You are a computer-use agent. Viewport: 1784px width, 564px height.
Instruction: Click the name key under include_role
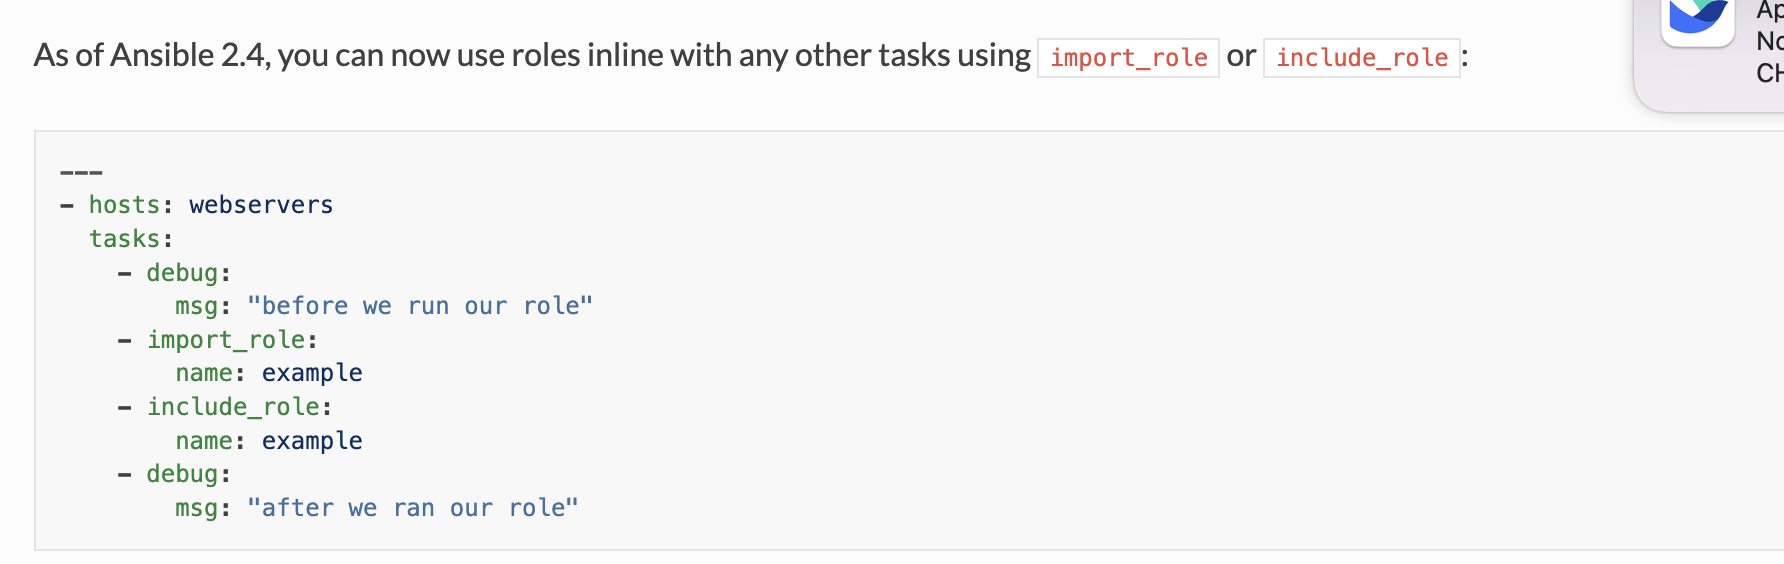pyautogui.click(x=204, y=441)
